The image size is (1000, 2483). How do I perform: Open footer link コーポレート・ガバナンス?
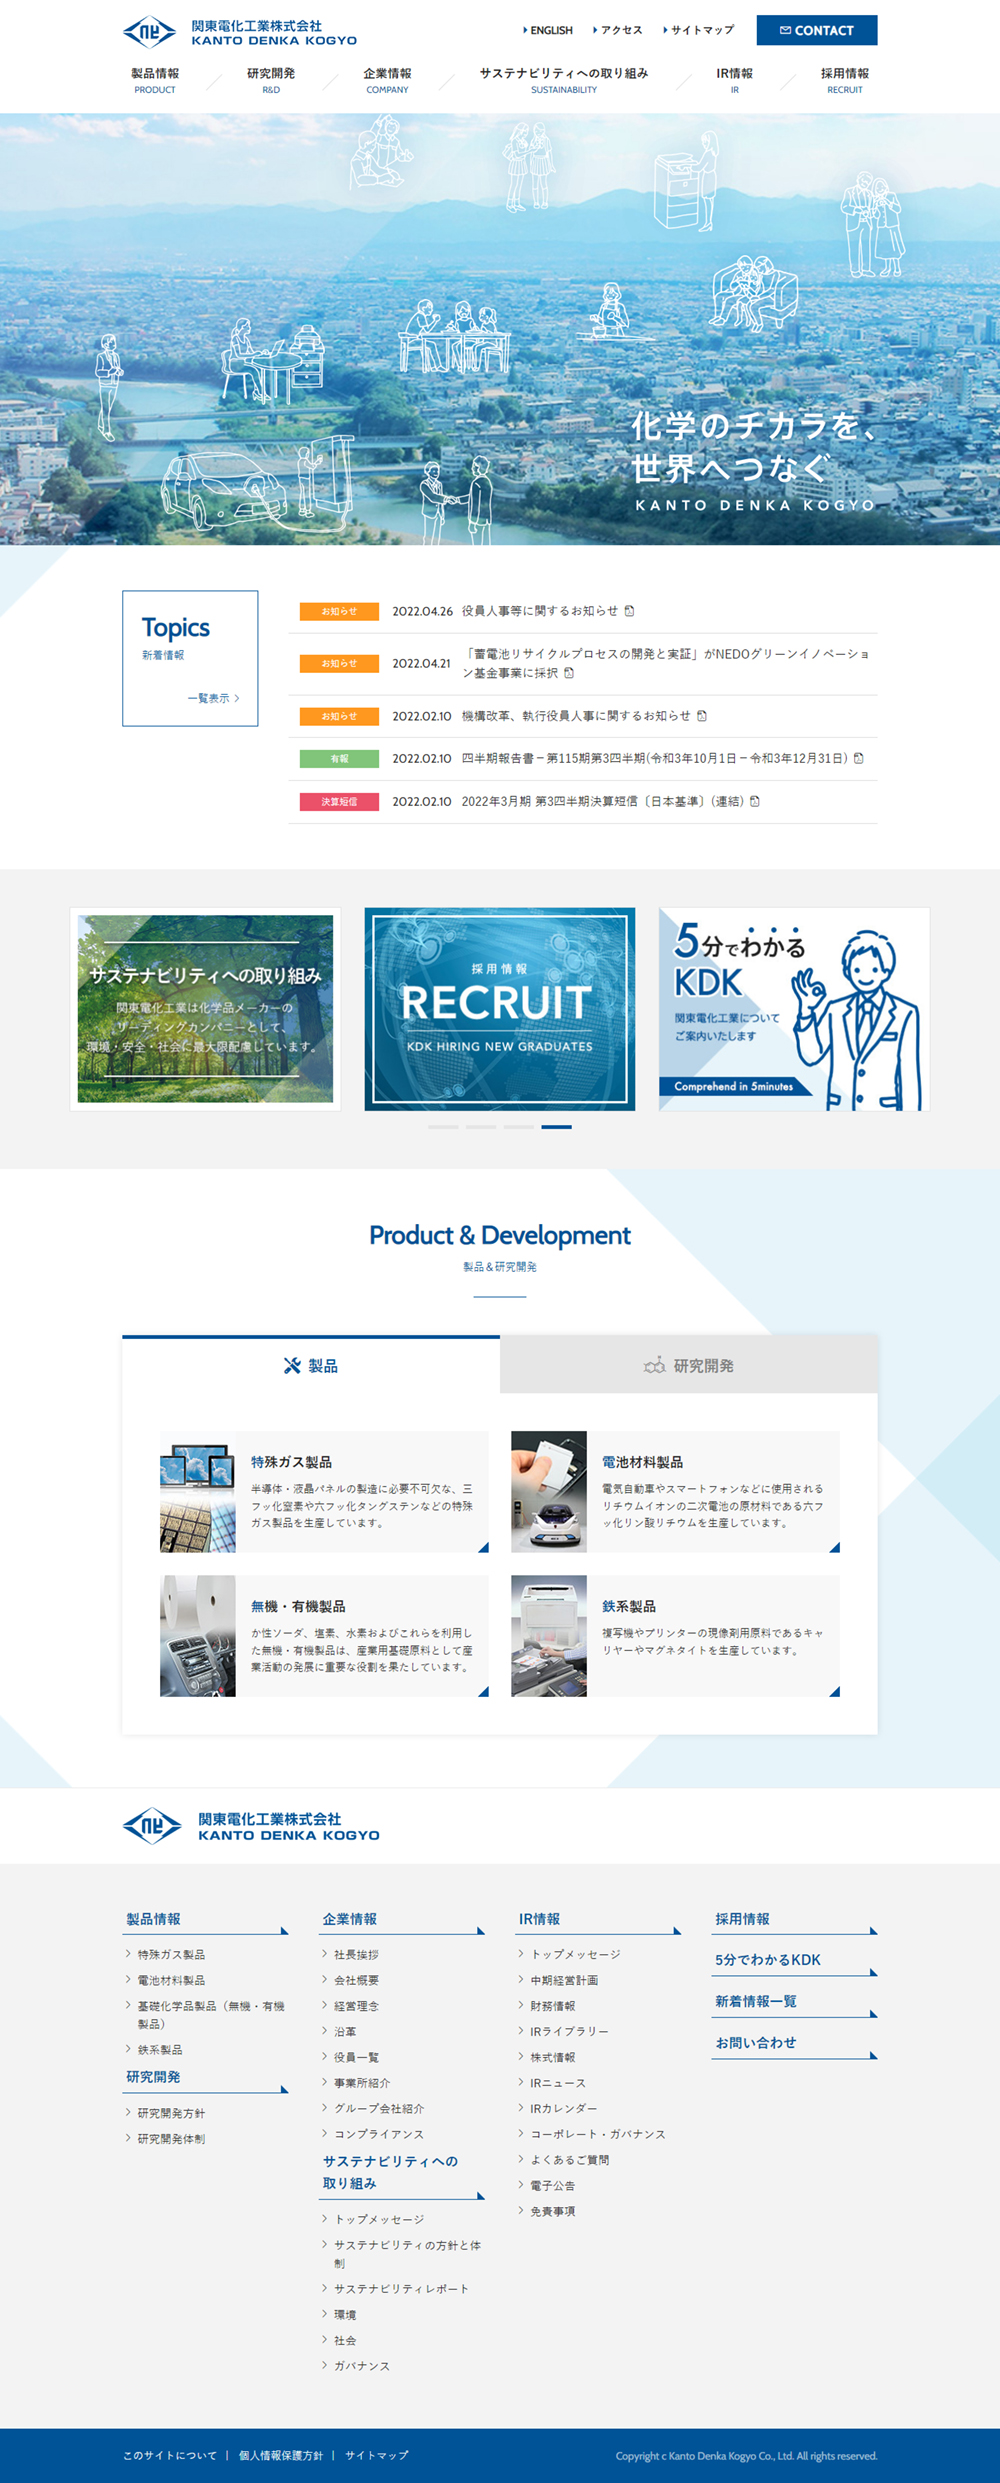[598, 2134]
